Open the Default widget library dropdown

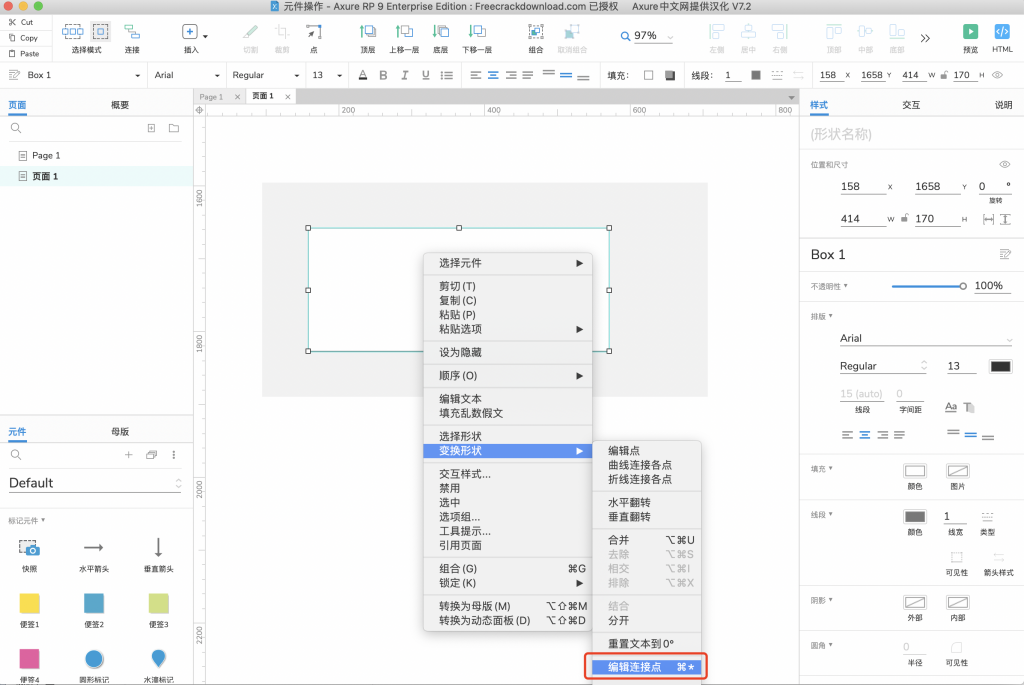(x=95, y=483)
